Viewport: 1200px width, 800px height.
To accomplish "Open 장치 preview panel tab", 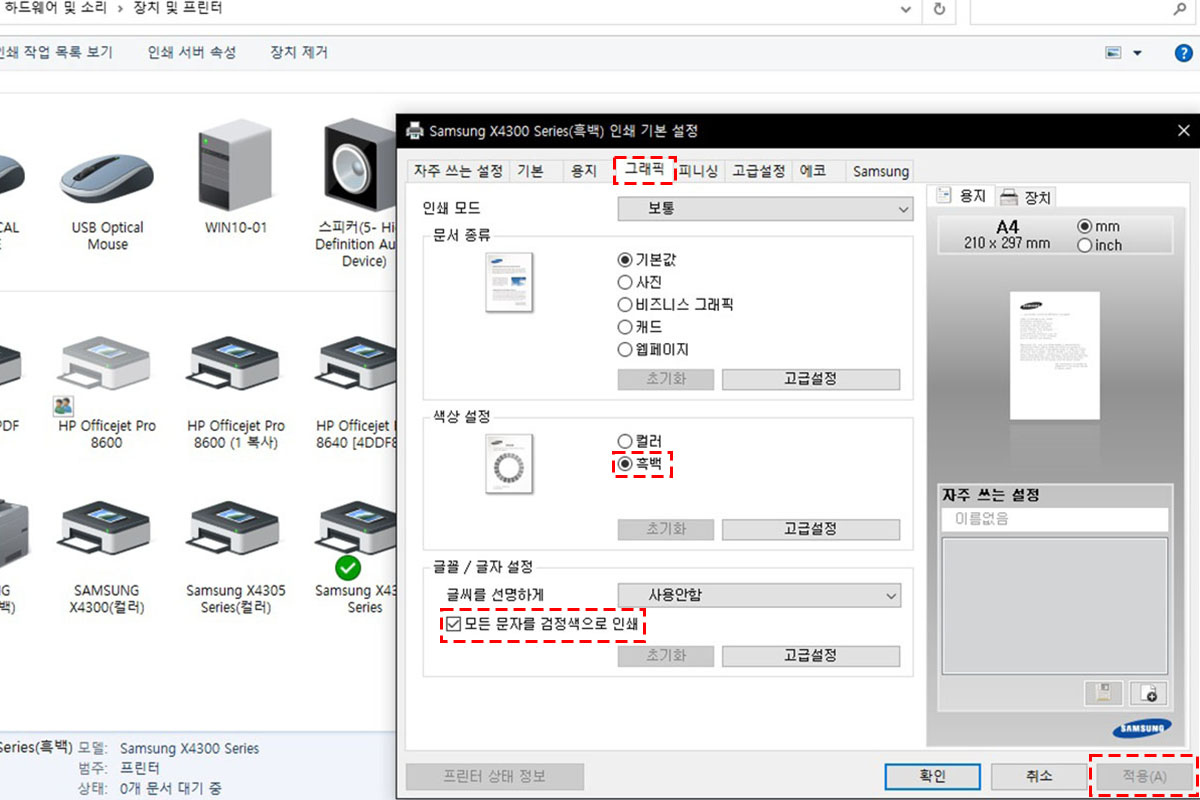I will point(1025,197).
